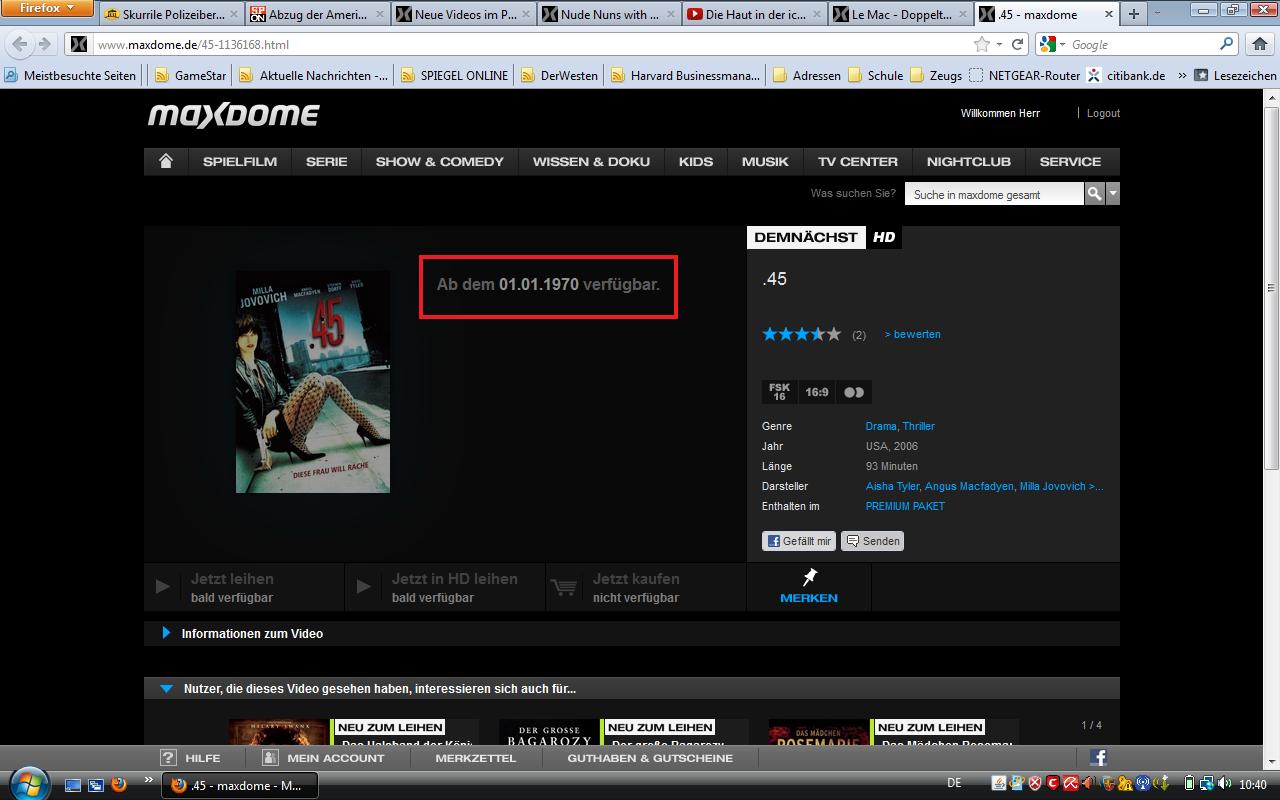Open the NIGHTCLUB menu

point(969,161)
